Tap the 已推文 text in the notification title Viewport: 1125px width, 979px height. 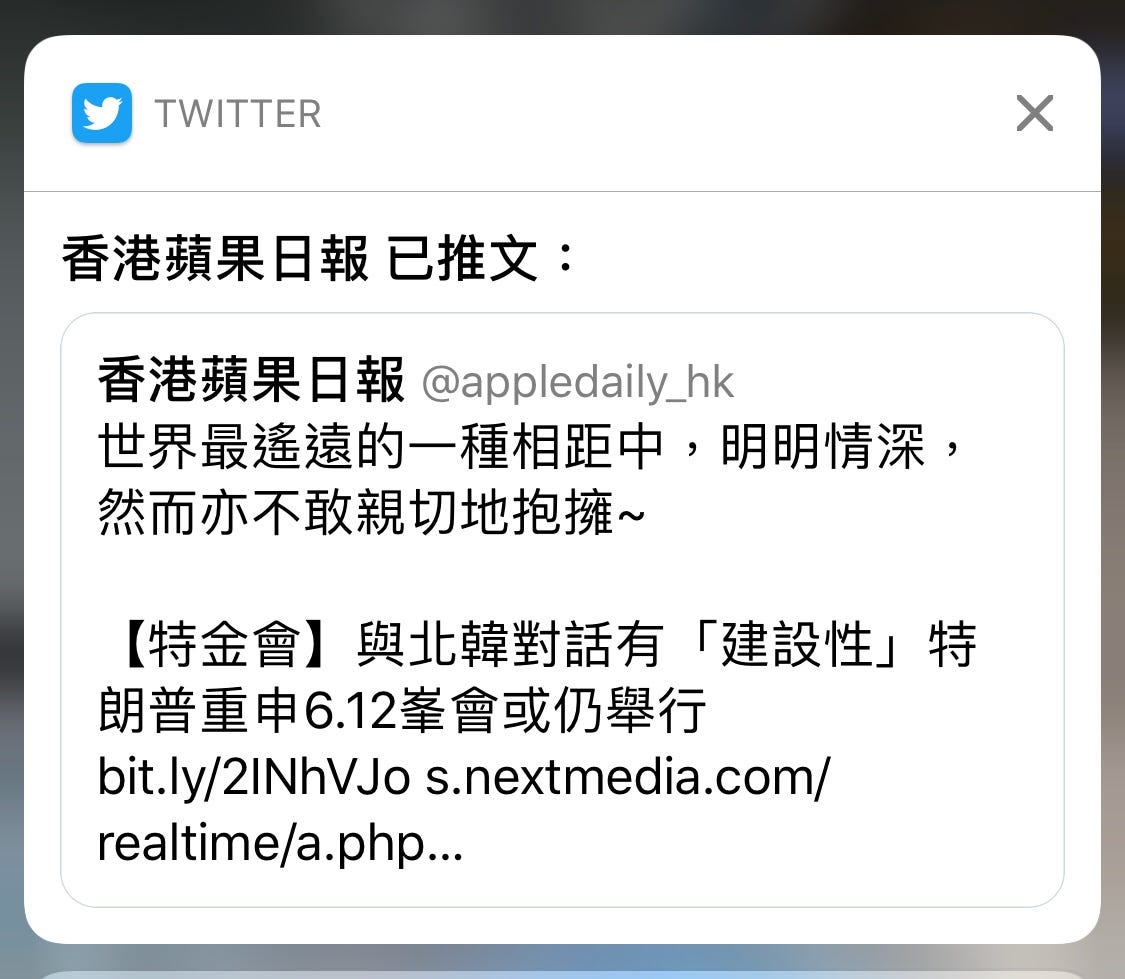(x=463, y=258)
